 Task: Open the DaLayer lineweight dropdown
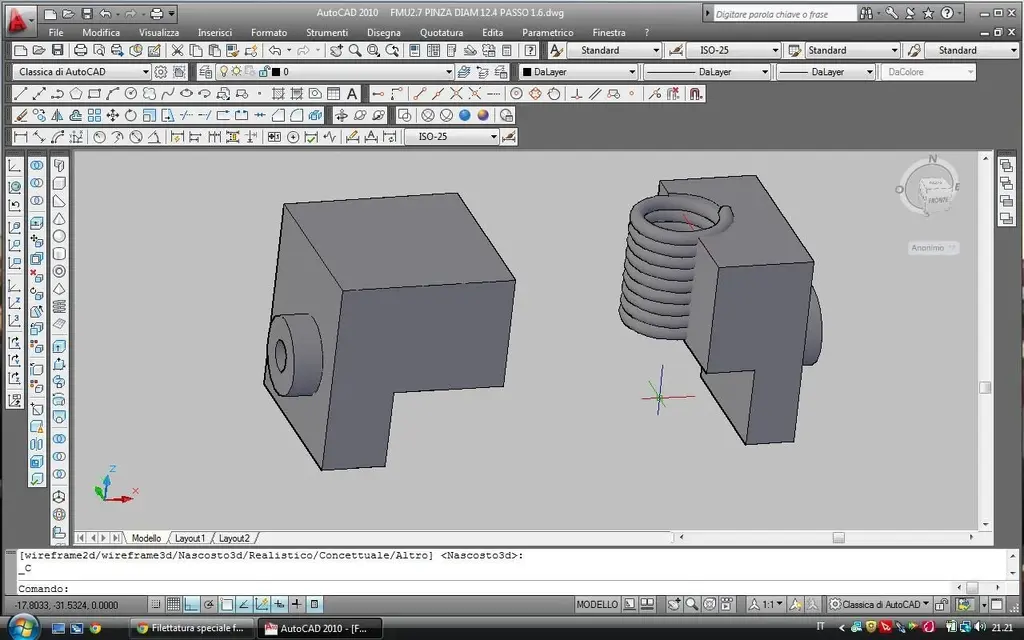tap(825, 72)
